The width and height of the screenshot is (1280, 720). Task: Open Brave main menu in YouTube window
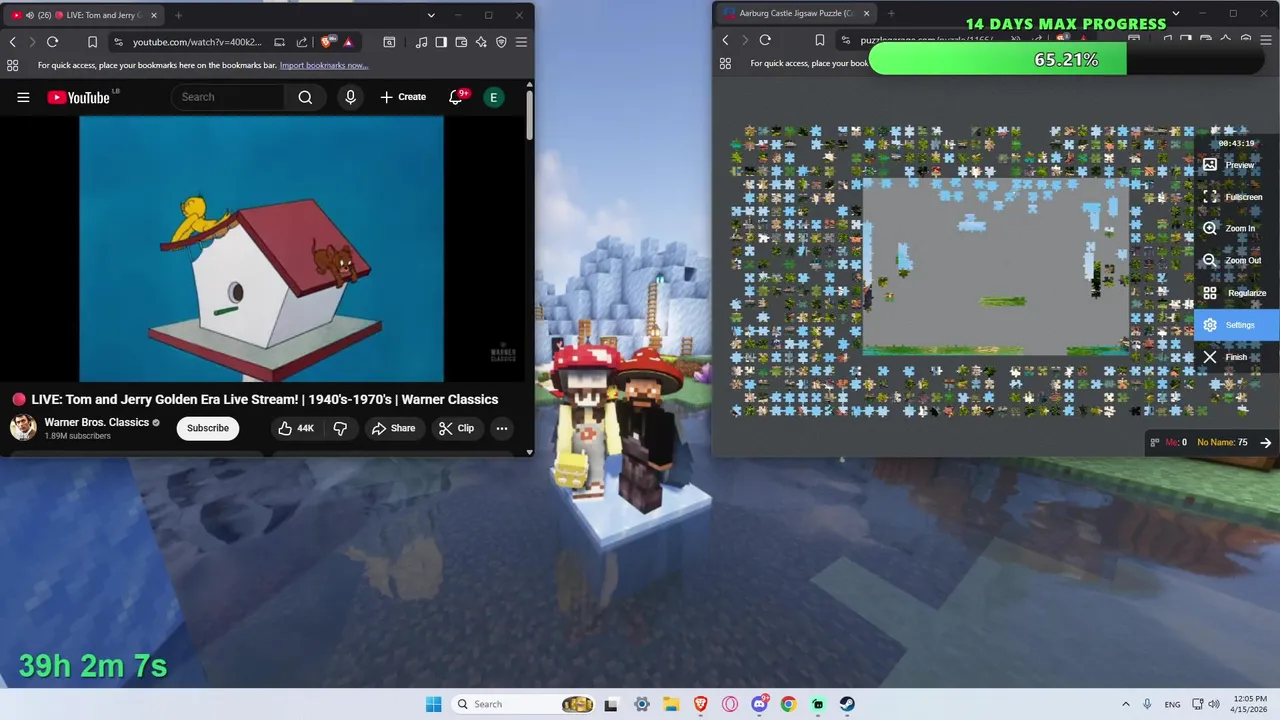point(521,42)
